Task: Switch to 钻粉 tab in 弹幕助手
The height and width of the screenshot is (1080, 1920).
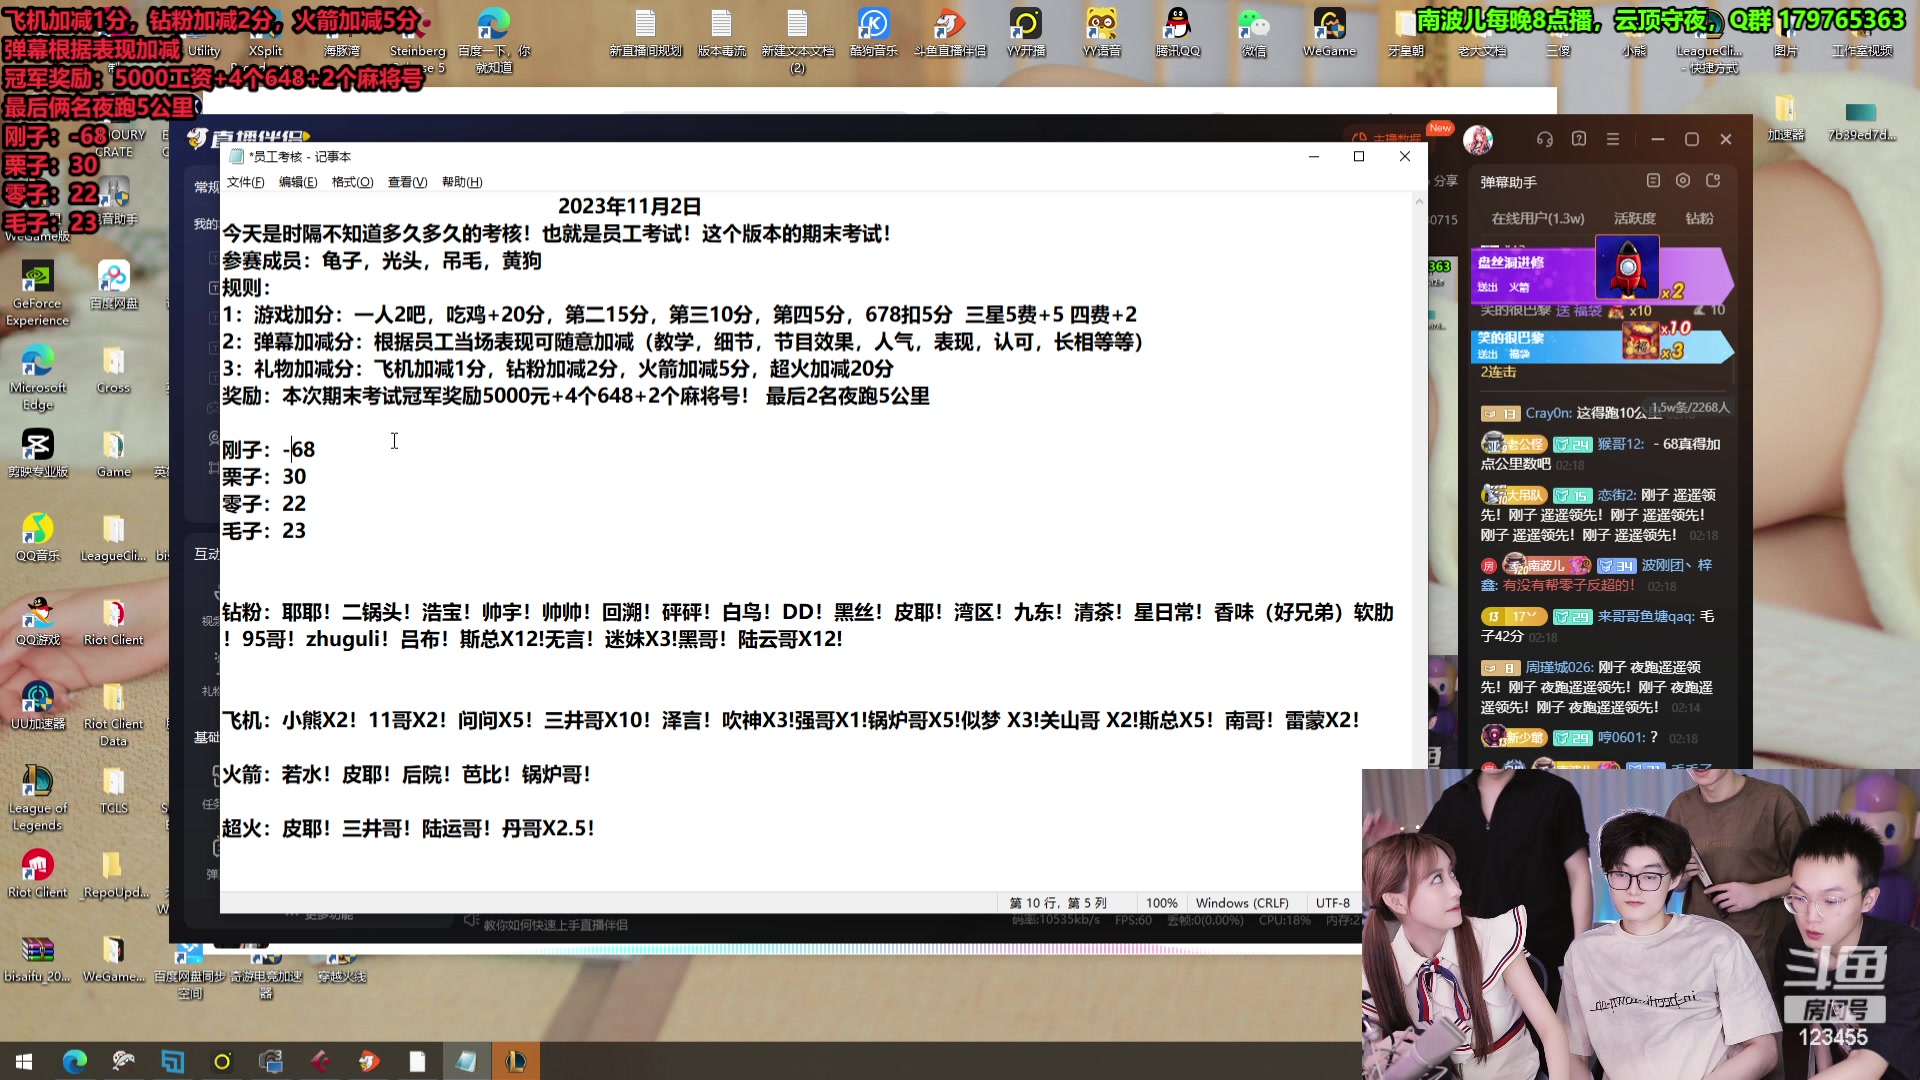Action: [1699, 218]
